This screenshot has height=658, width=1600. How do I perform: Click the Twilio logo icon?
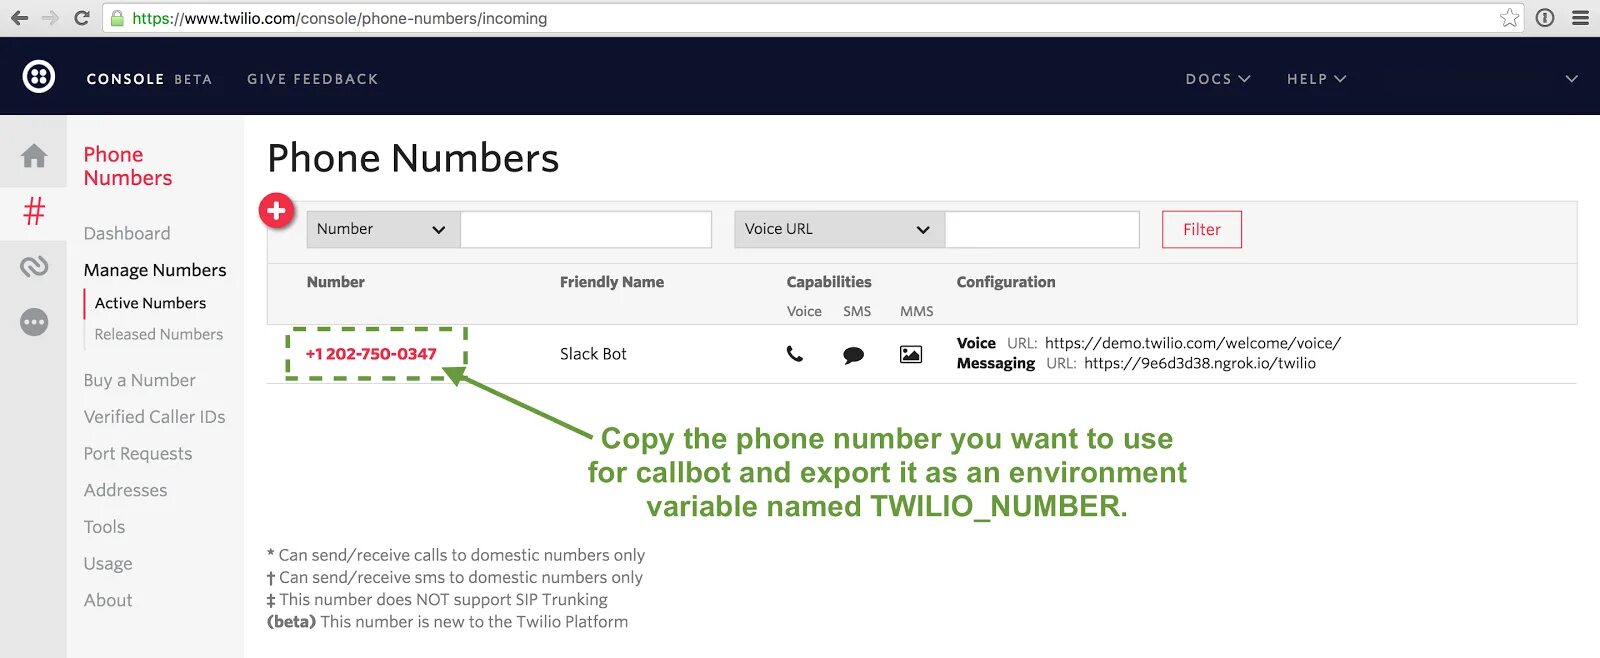pos(39,77)
